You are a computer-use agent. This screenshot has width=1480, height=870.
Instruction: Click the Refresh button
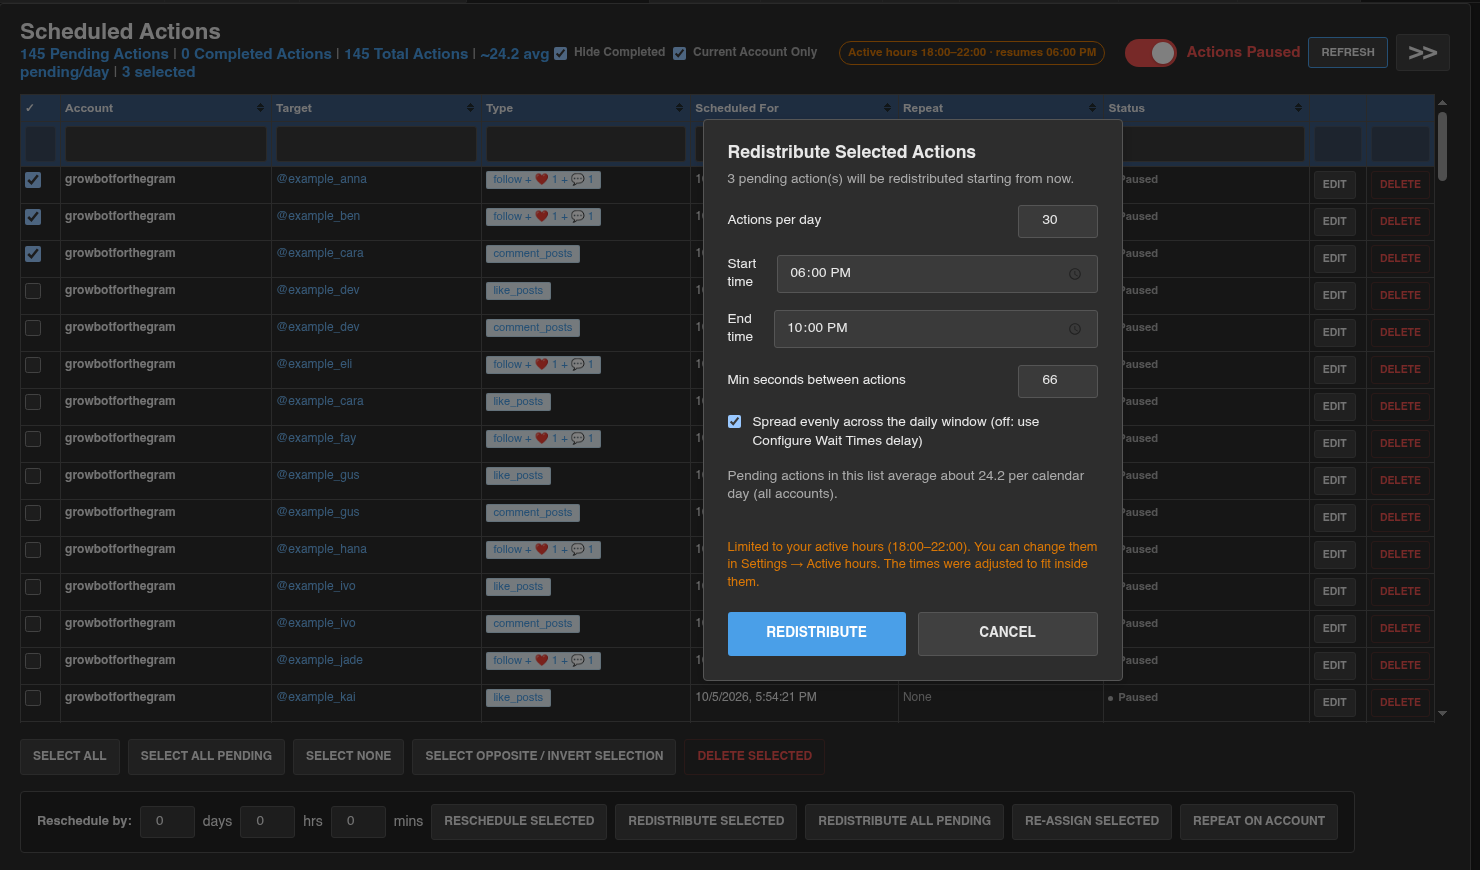tap(1347, 53)
